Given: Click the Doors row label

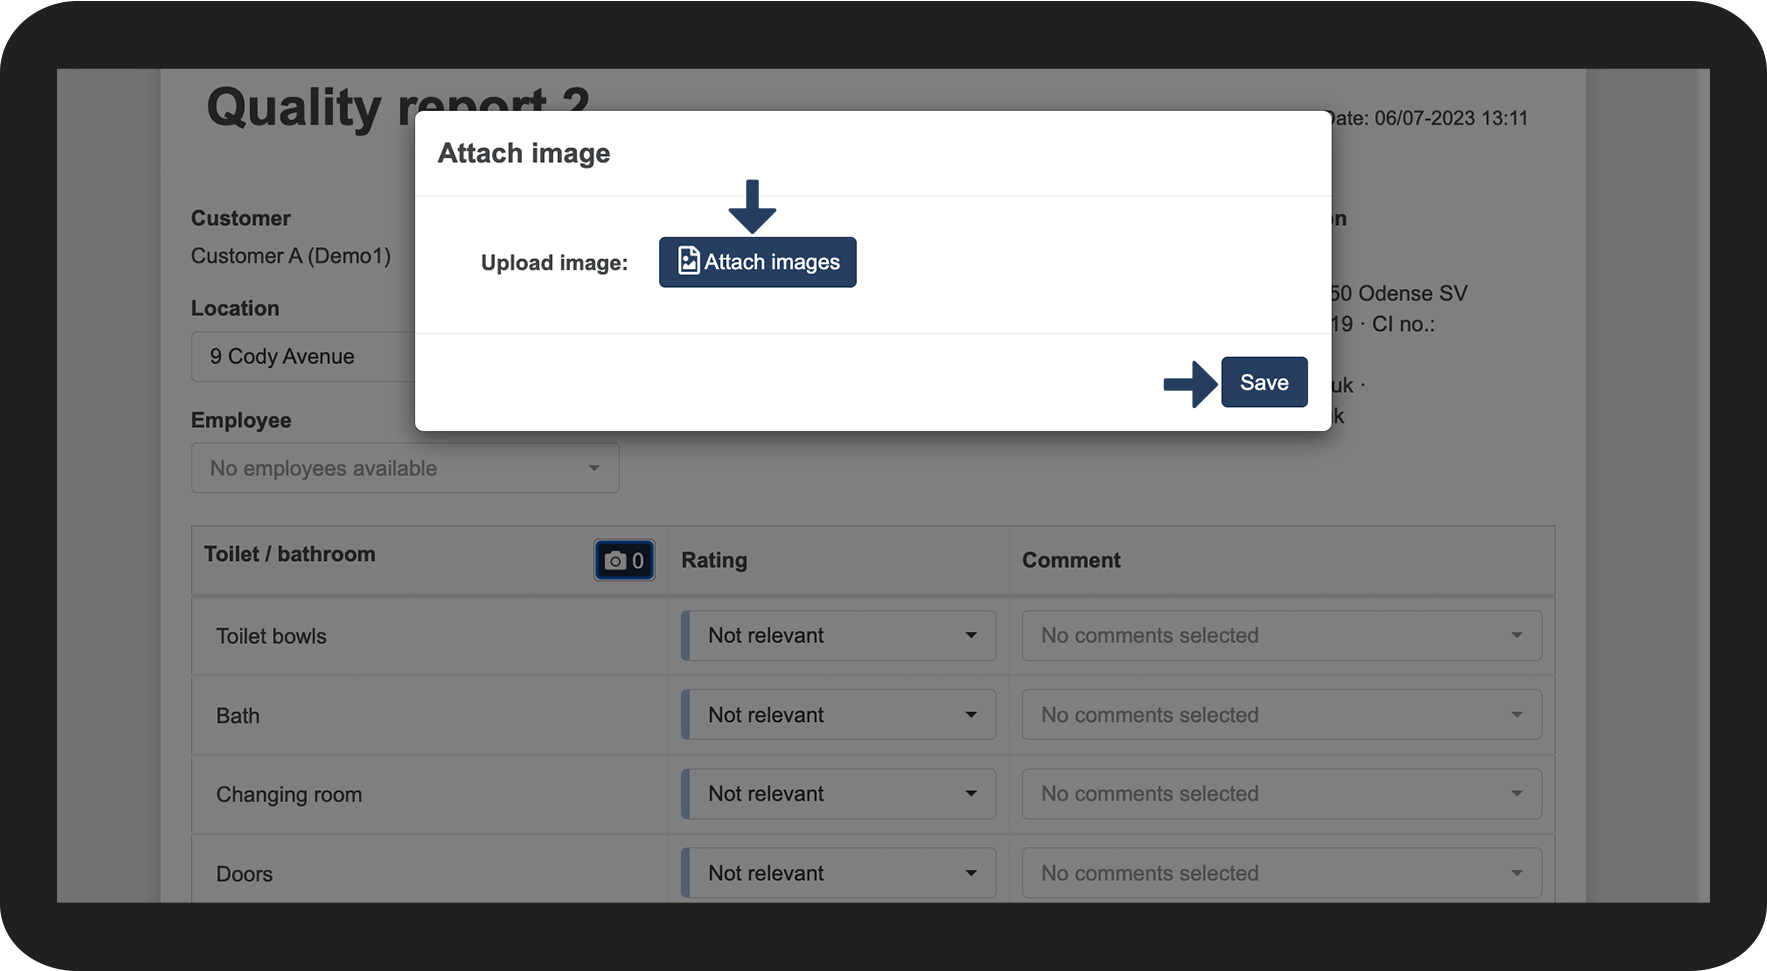Looking at the screenshot, I should click(244, 874).
